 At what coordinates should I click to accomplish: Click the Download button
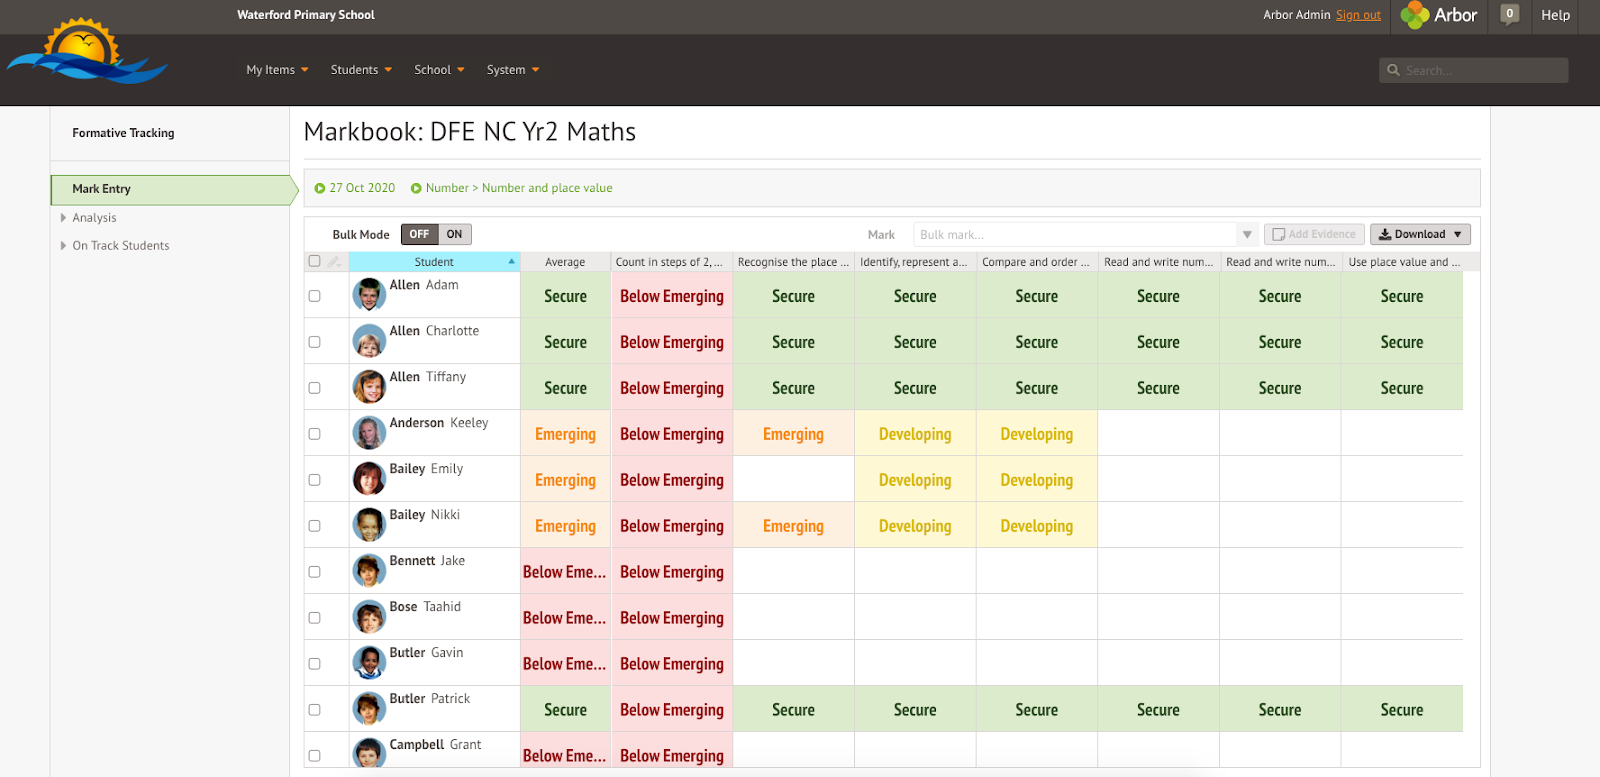tap(1419, 234)
